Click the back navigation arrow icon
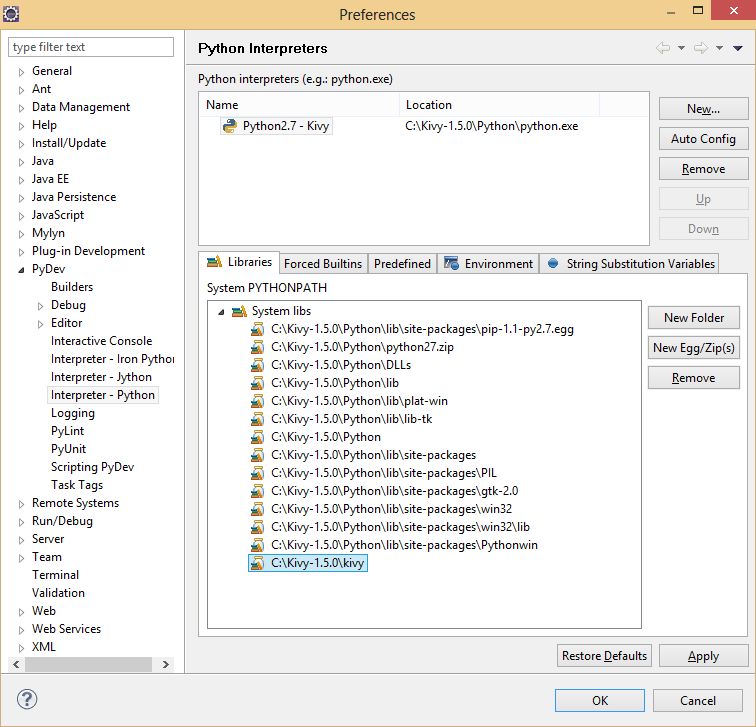756x727 pixels. pyautogui.click(x=663, y=48)
